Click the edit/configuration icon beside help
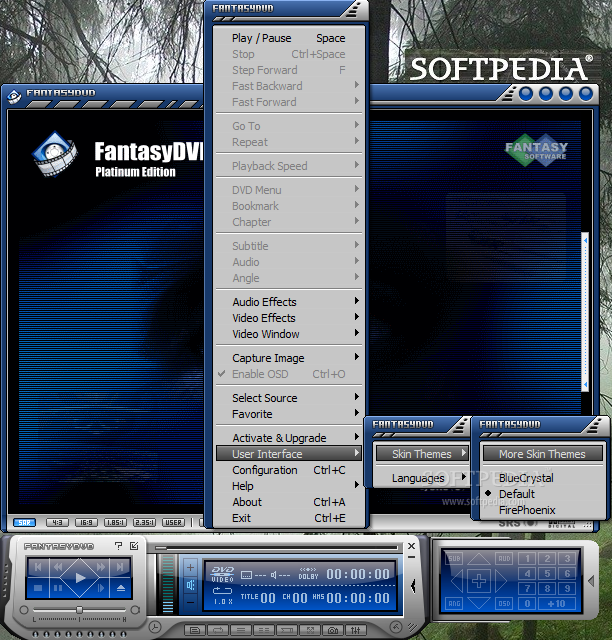612x640 pixels. (134, 546)
